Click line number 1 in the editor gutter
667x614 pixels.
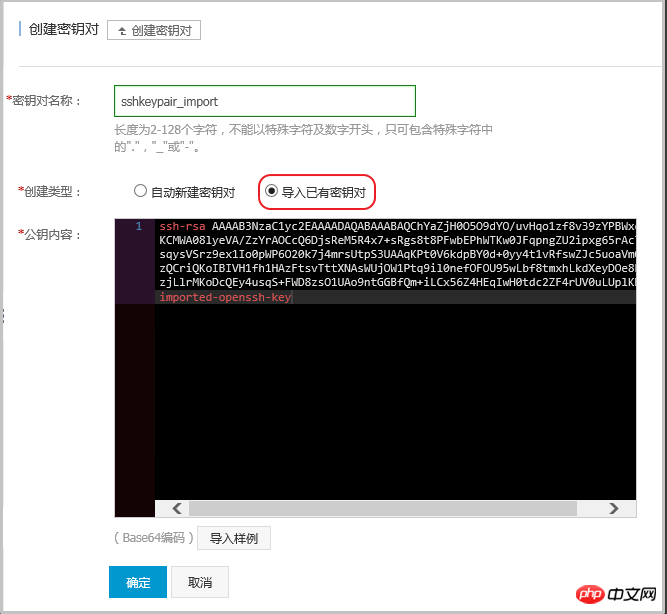point(139,226)
